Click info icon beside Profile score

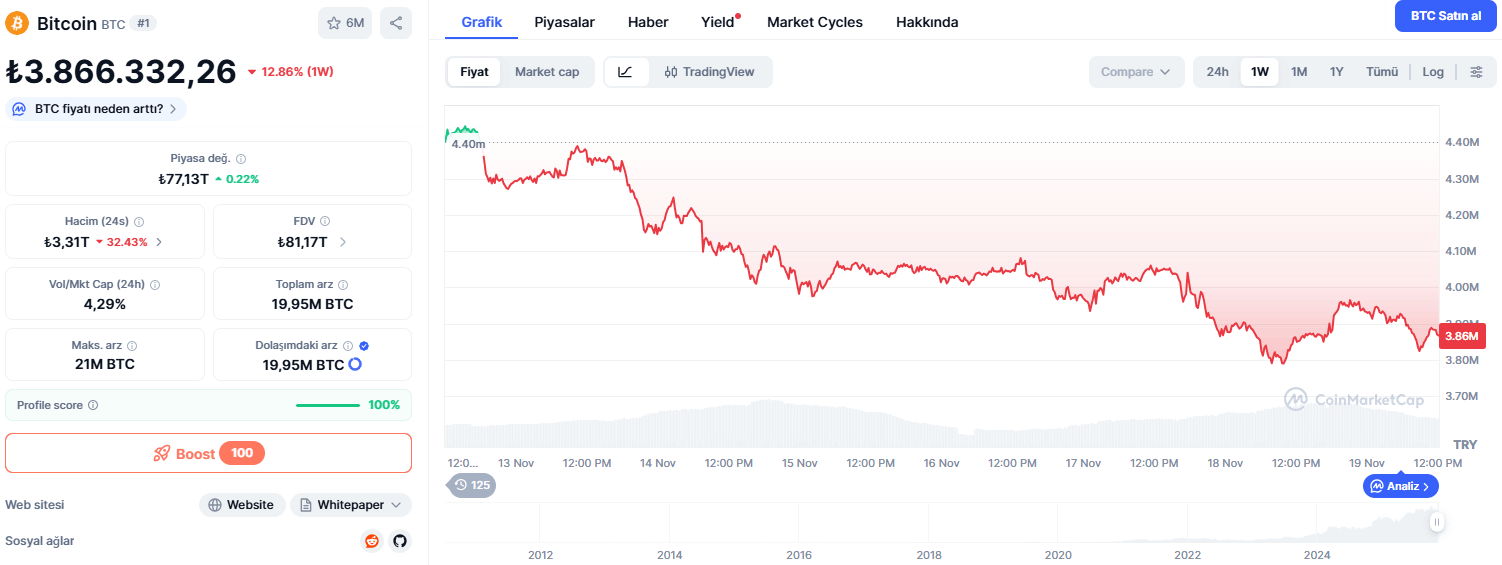93,406
